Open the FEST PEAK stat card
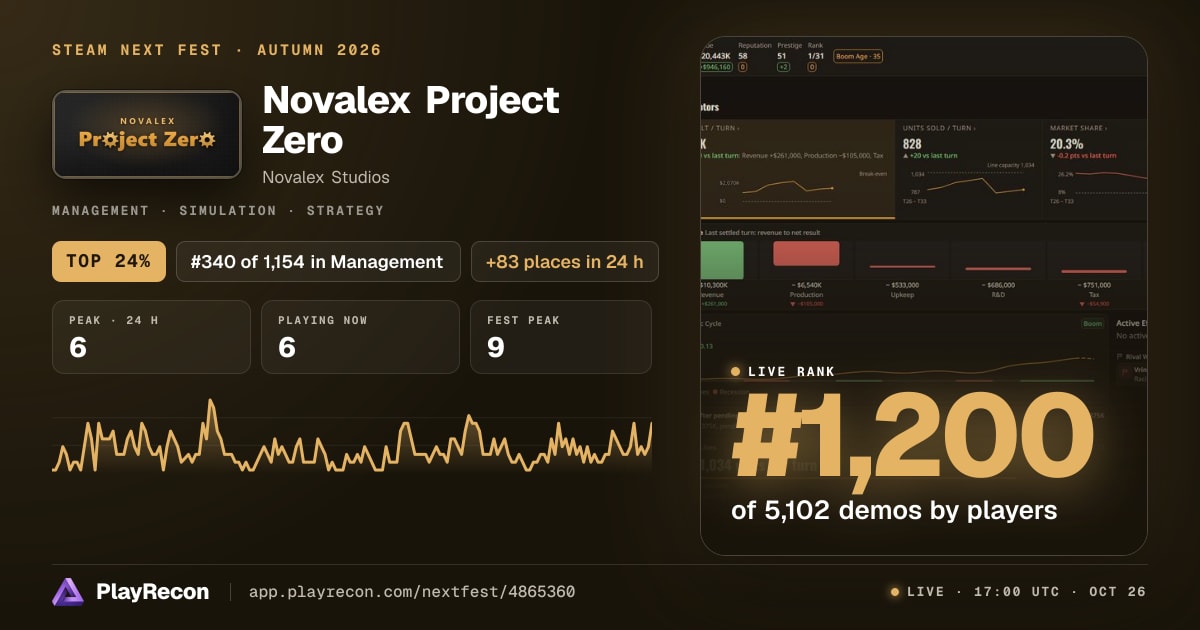1200x630 pixels. pyautogui.click(x=560, y=337)
